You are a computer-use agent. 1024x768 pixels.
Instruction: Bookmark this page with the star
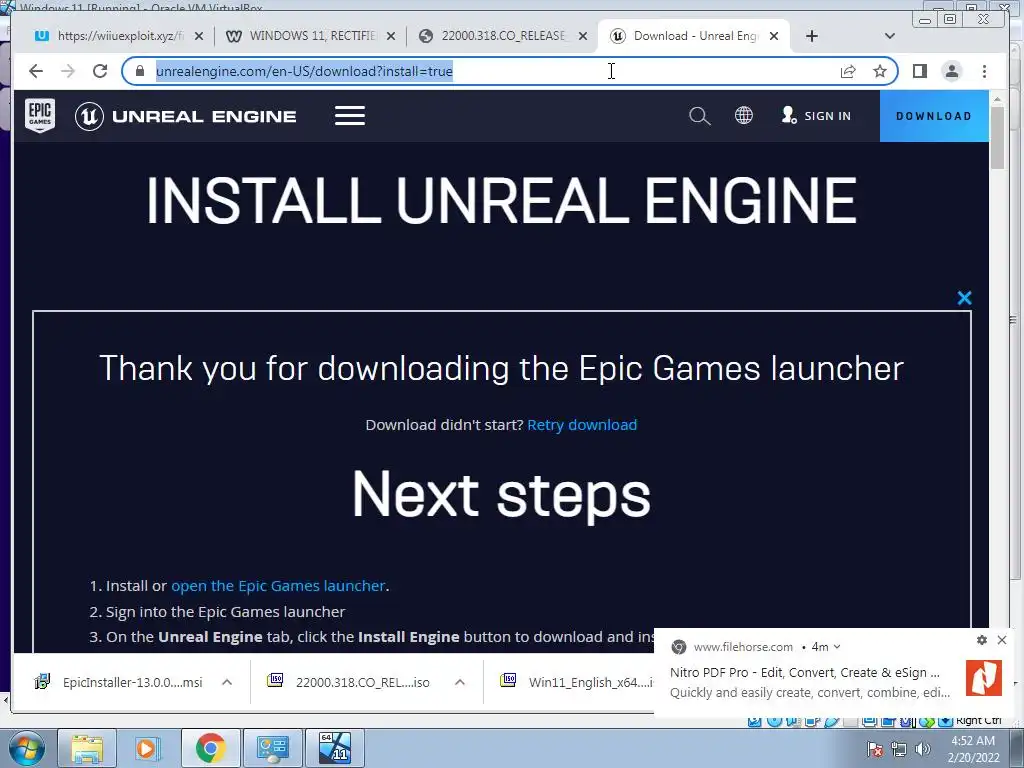(x=880, y=71)
